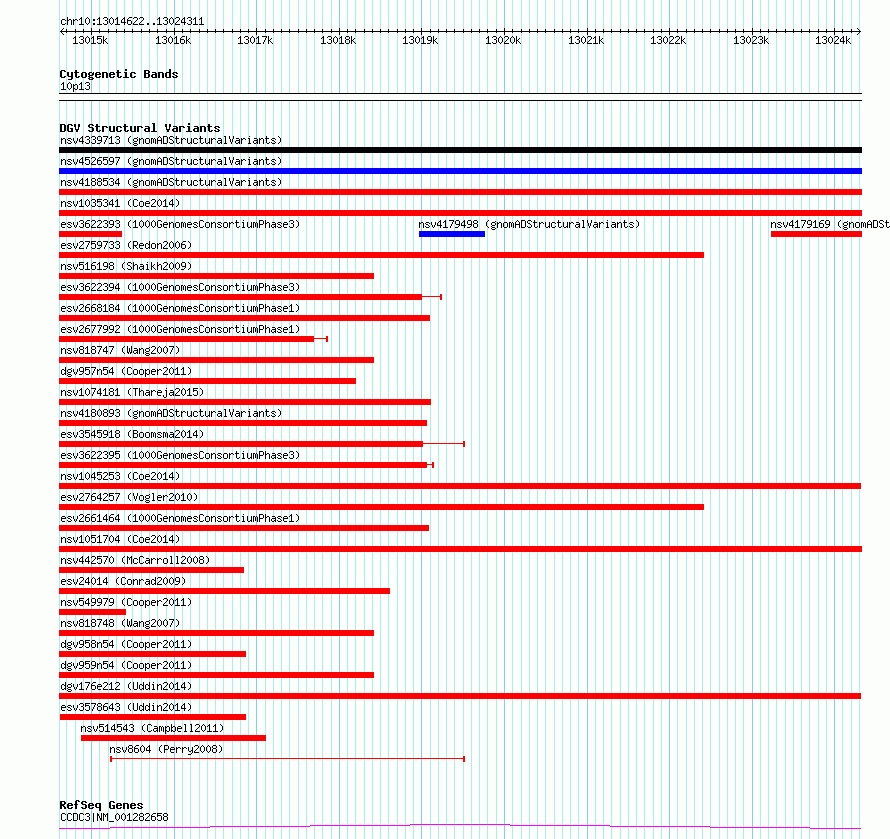Viewport: 890px width, 839px height.
Task: Open esv3578643 (Uddin2014) label
Action: (126, 707)
